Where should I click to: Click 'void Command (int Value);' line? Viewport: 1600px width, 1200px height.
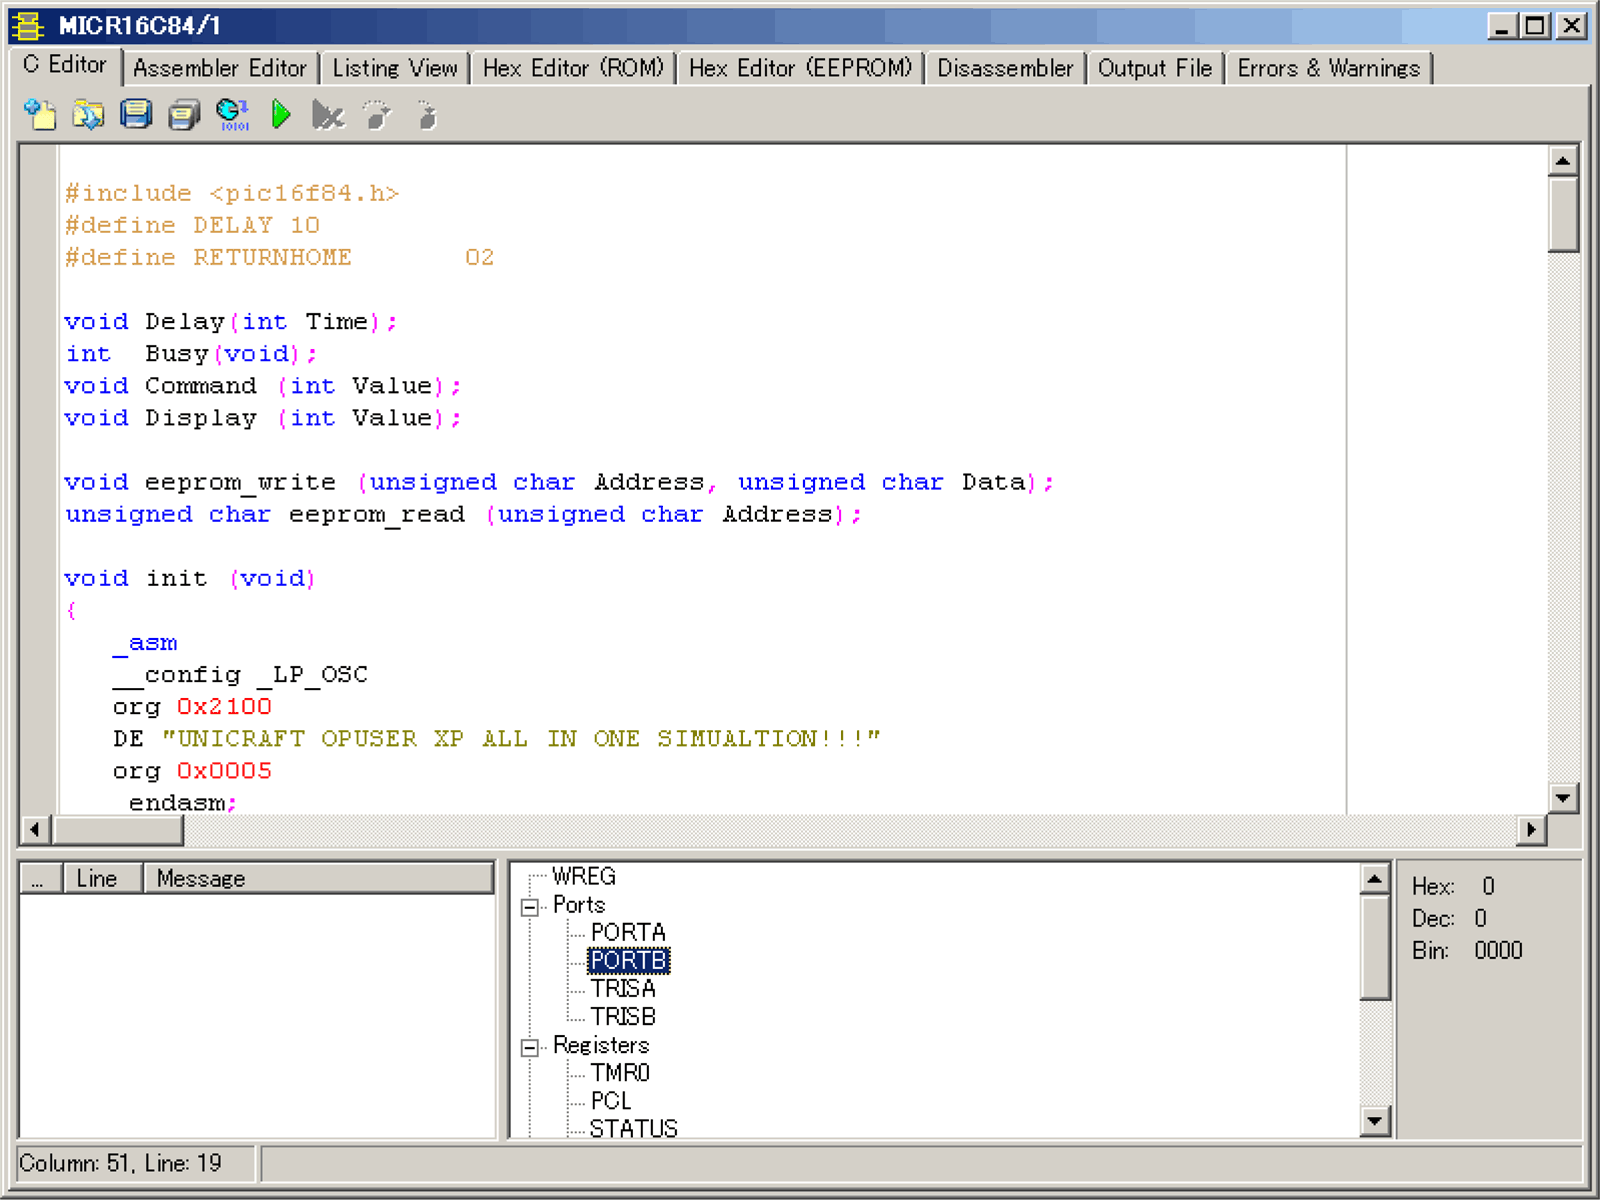(263, 386)
